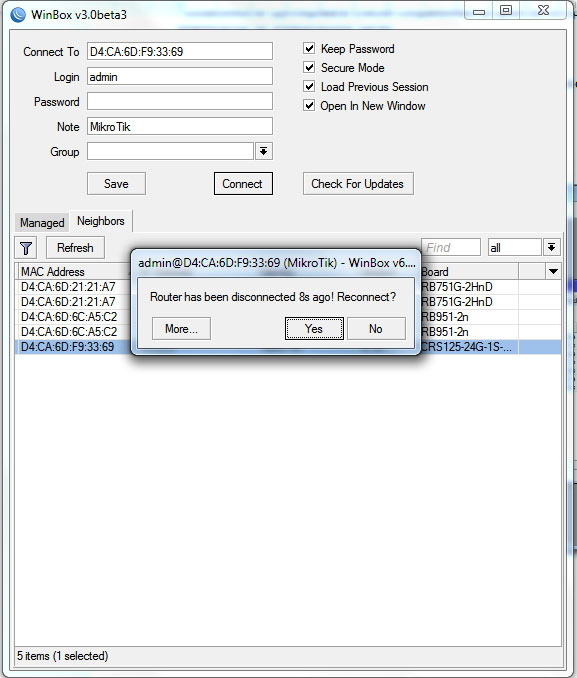The image size is (577, 678).
Task: Sort by MAC Address column header
Action: point(74,272)
